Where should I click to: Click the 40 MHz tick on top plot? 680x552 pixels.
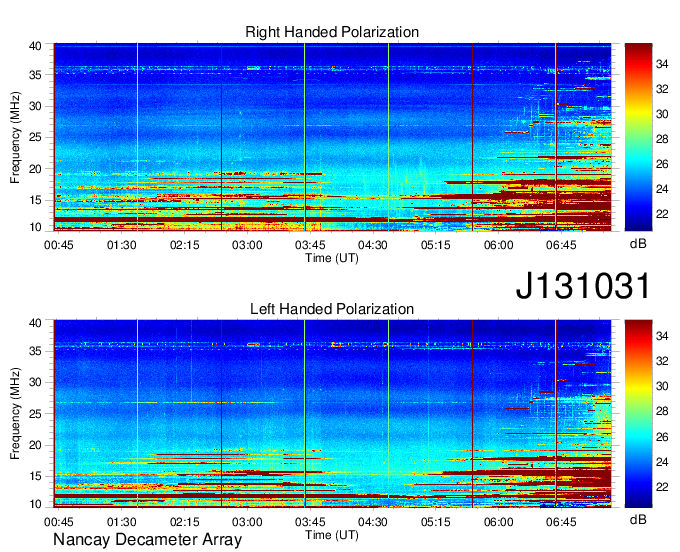(x=35, y=46)
